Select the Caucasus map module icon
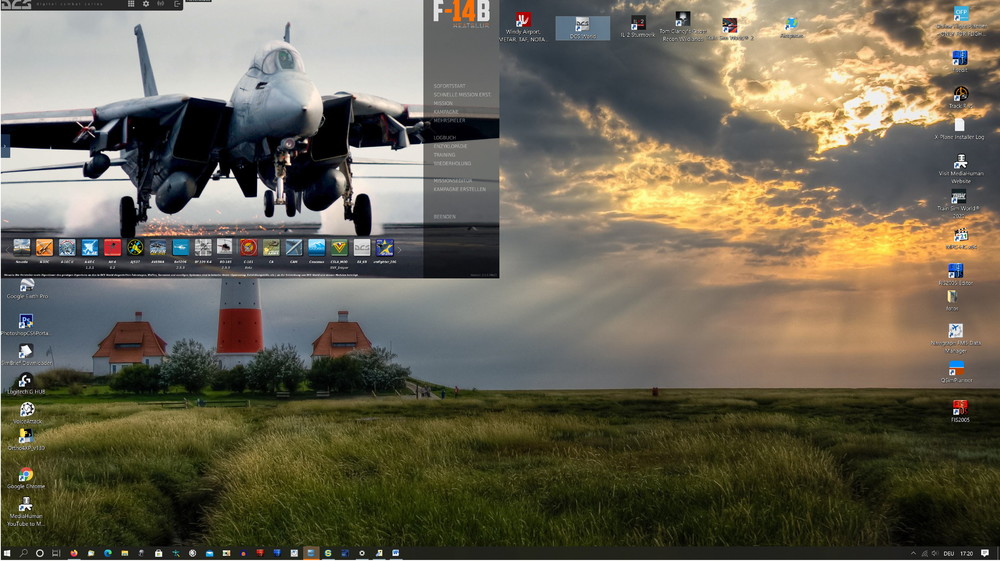The image size is (1000, 561). (316, 247)
